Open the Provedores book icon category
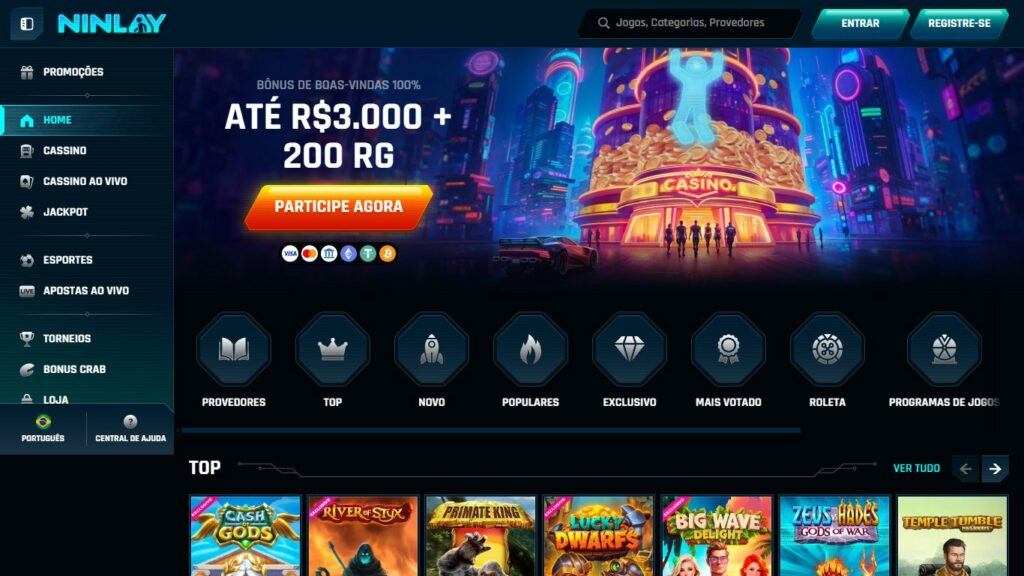 tap(234, 349)
